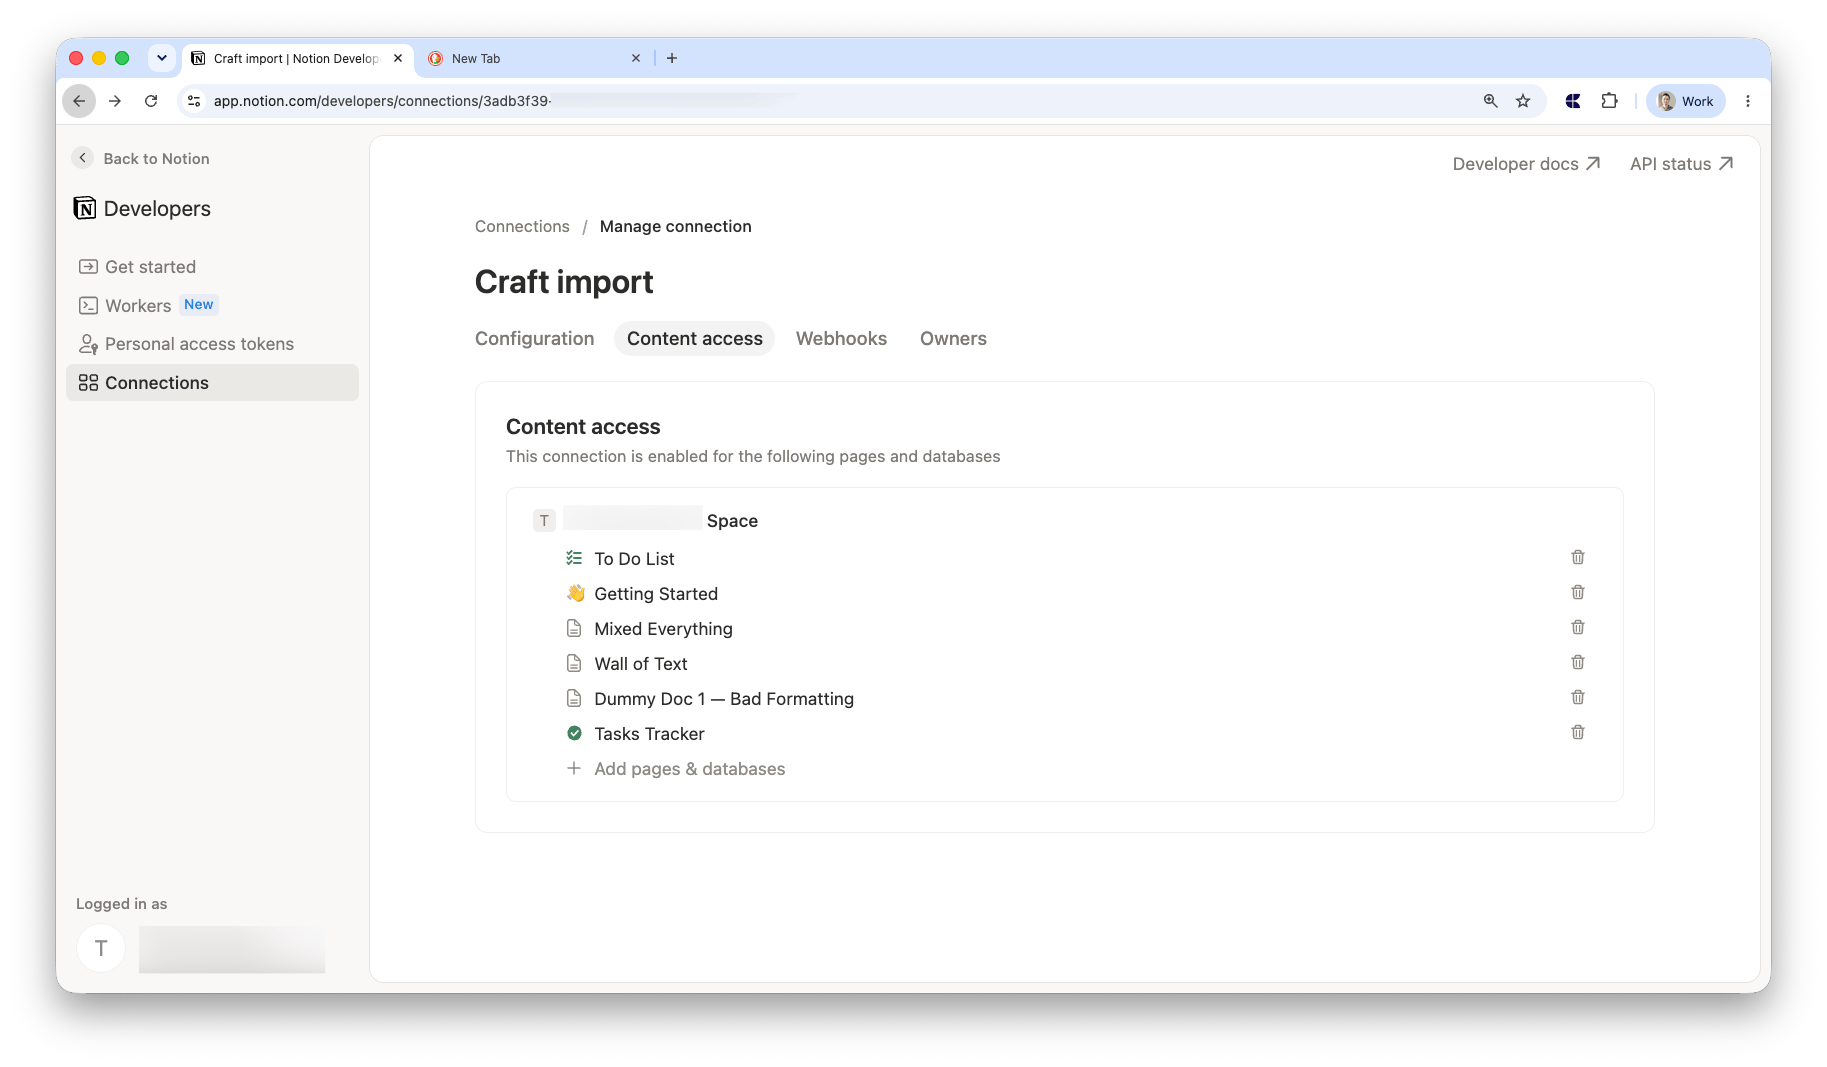Click the Connections breadcrumb link
Screen dimensions: 1827x1067
pos(522,226)
